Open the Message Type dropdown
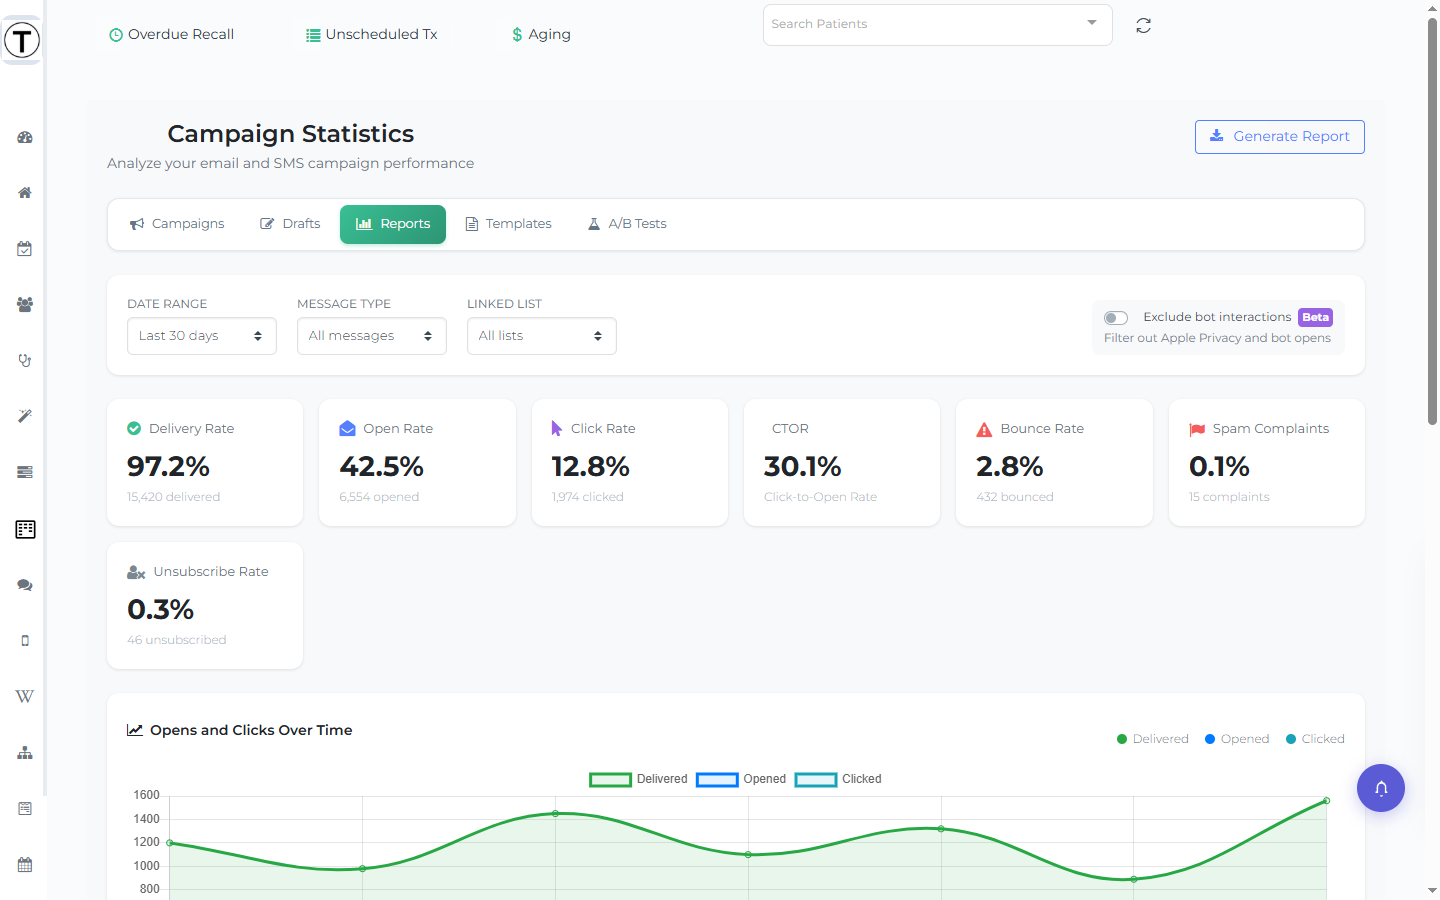This screenshot has width=1440, height=900. (x=372, y=336)
